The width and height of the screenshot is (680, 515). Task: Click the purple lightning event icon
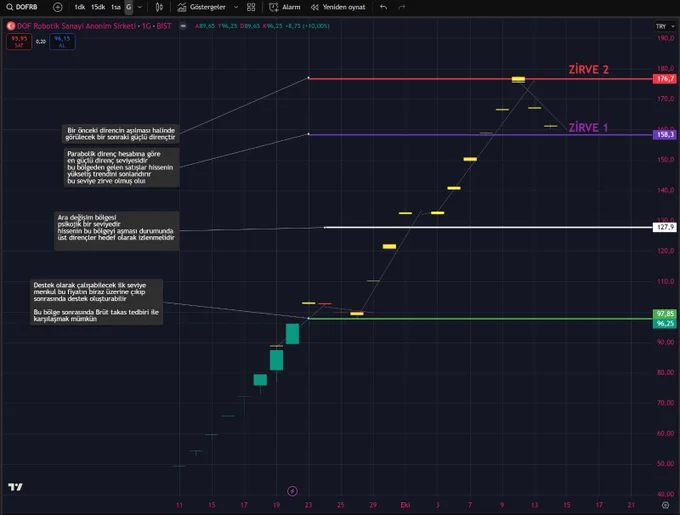pos(292,491)
